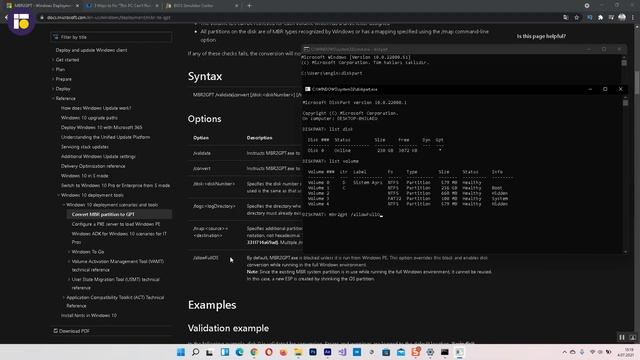The image size is (640, 360).
Task: Open Widgets panel from the taskbar
Action: 225,352
